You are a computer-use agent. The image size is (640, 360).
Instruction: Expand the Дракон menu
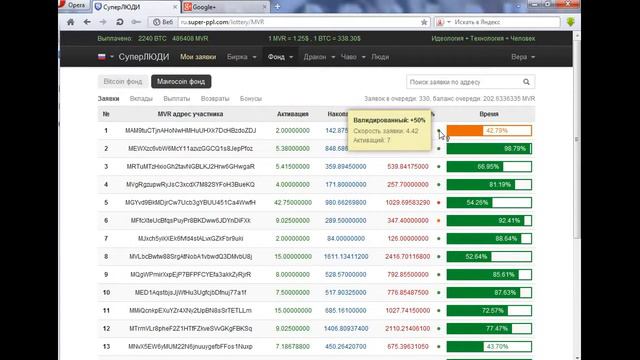pyautogui.click(x=319, y=57)
